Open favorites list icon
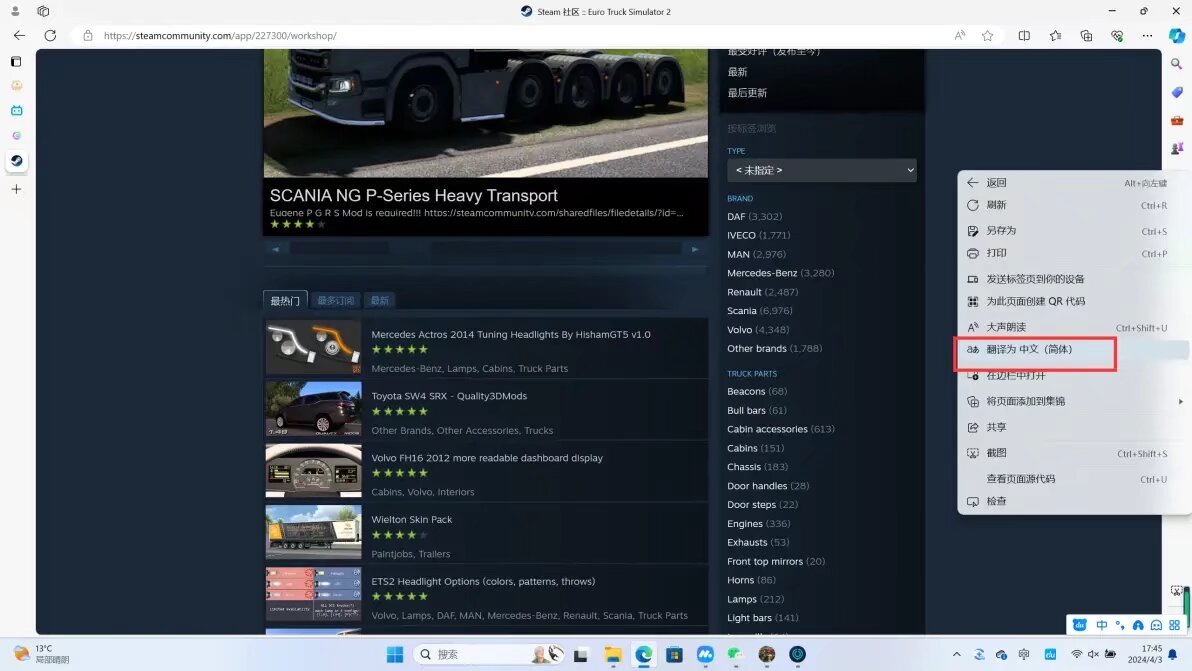 (1056, 35)
